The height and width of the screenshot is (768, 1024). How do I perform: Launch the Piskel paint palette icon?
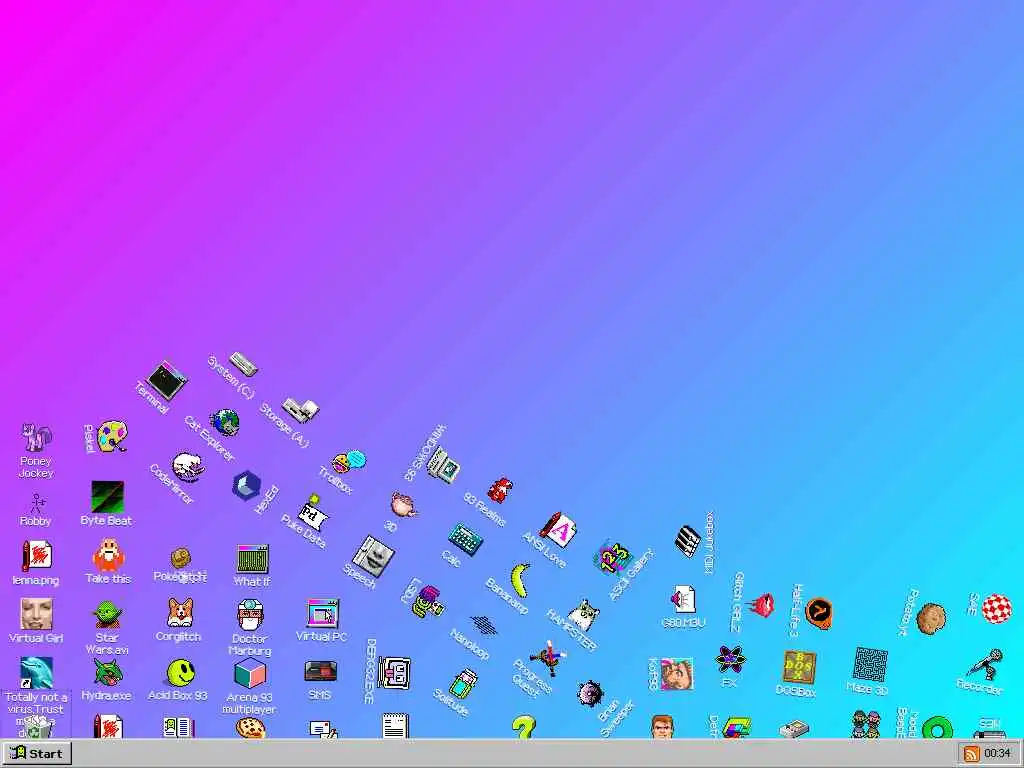[x=112, y=436]
